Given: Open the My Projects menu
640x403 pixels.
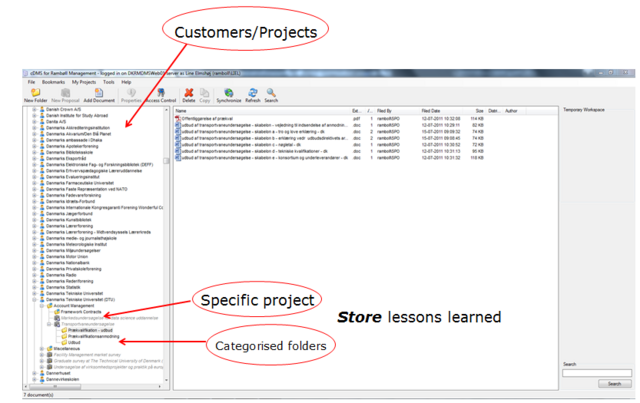Looking at the screenshot, I should 85,82.
